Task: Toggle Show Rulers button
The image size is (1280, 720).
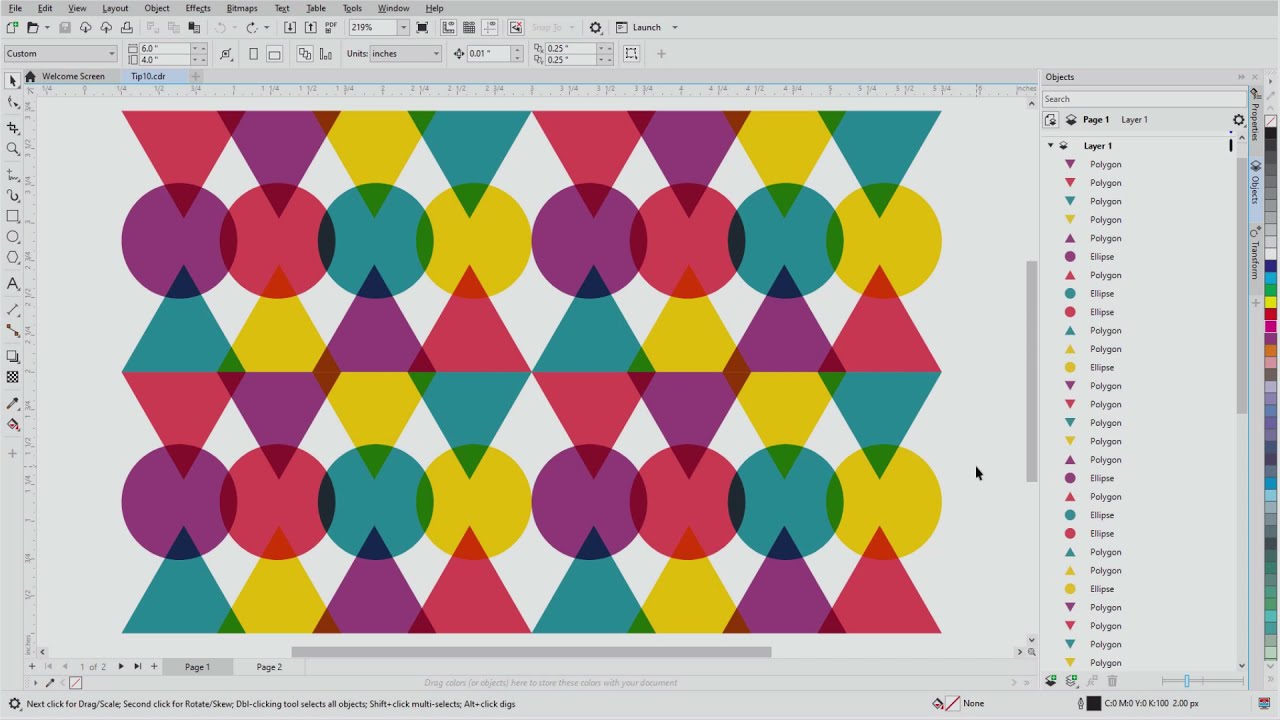Action: point(448,27)
